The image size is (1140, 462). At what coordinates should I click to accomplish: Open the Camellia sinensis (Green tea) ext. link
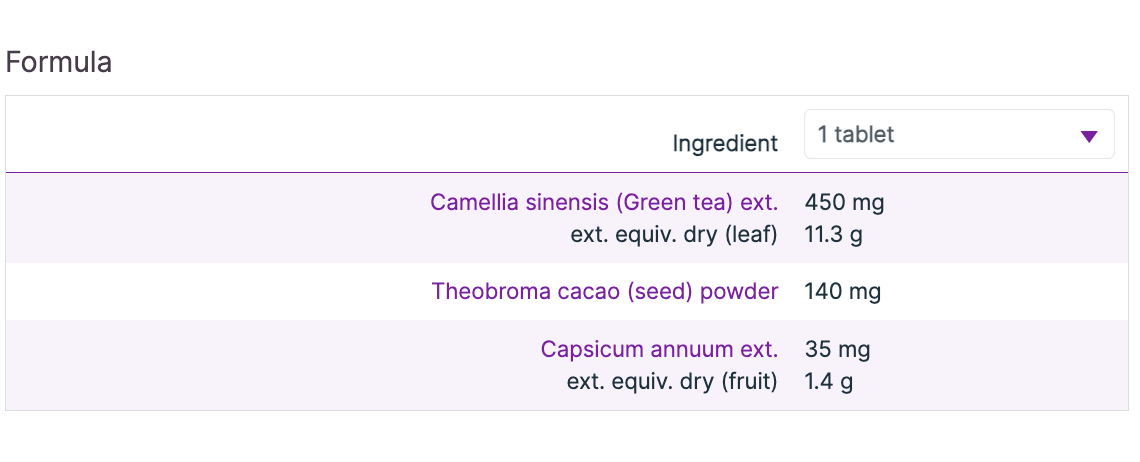(603, 202)
